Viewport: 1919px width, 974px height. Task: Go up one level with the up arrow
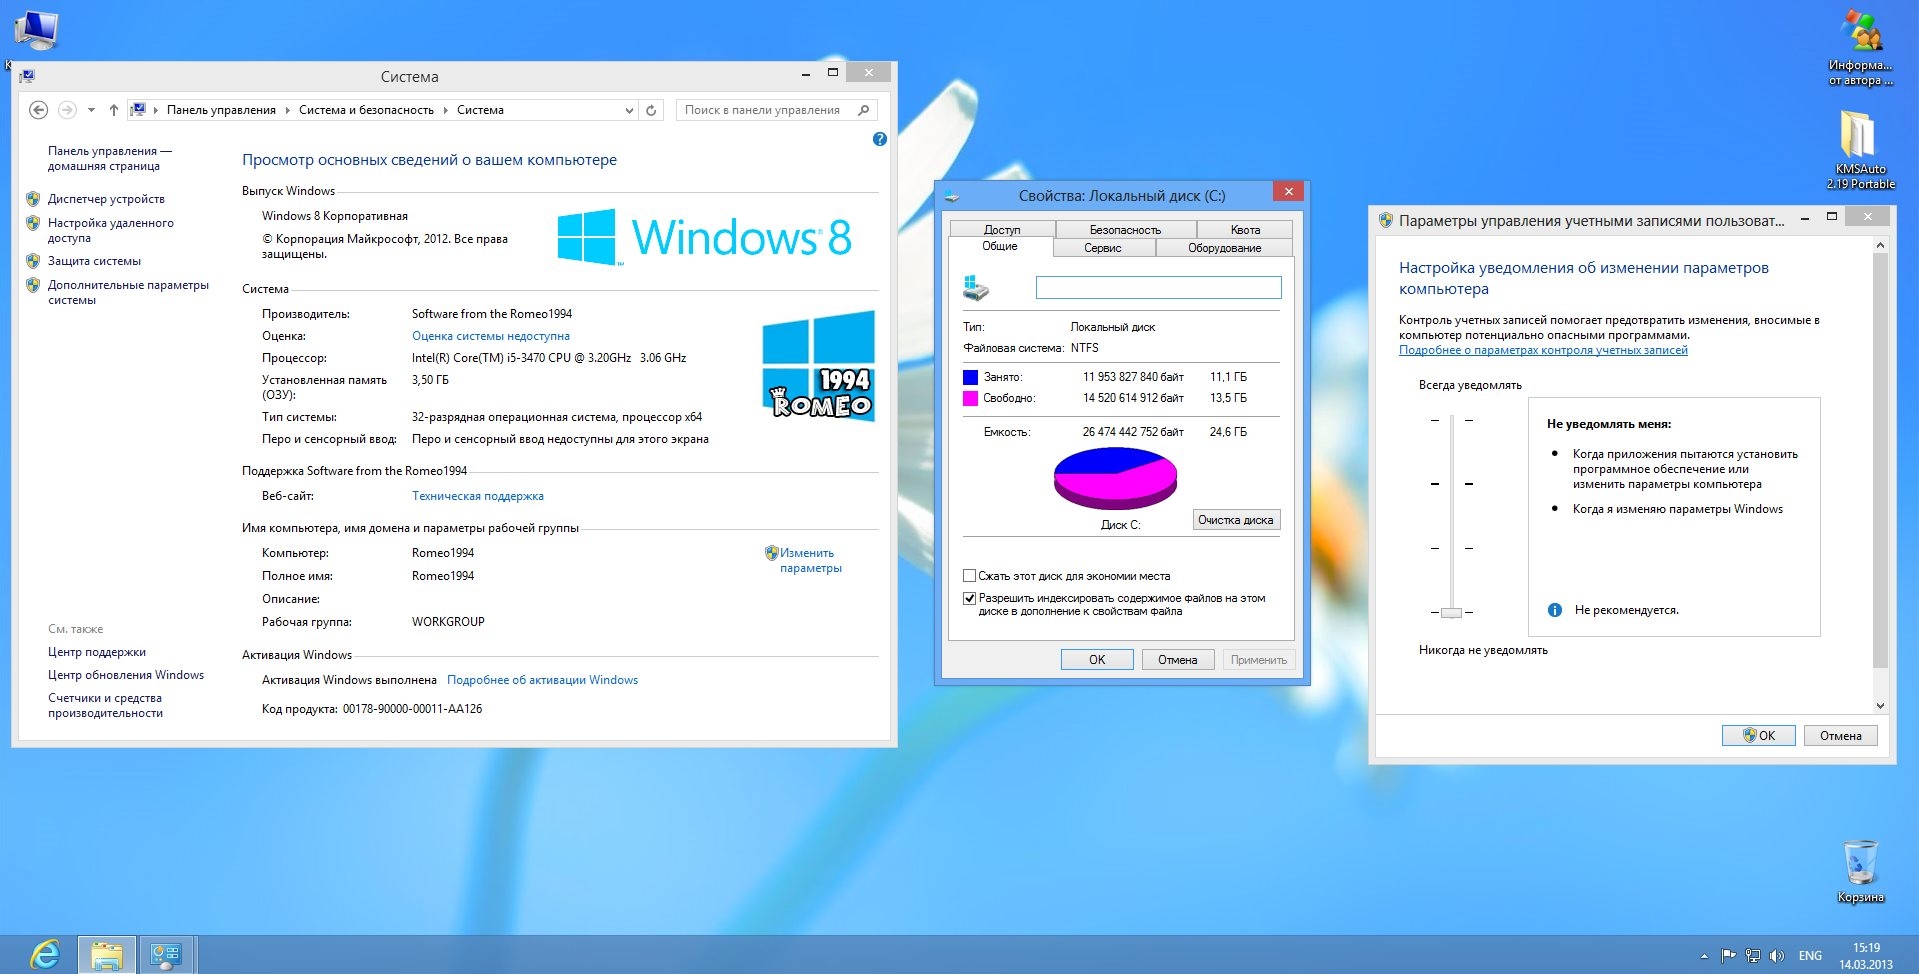point(113,110)
